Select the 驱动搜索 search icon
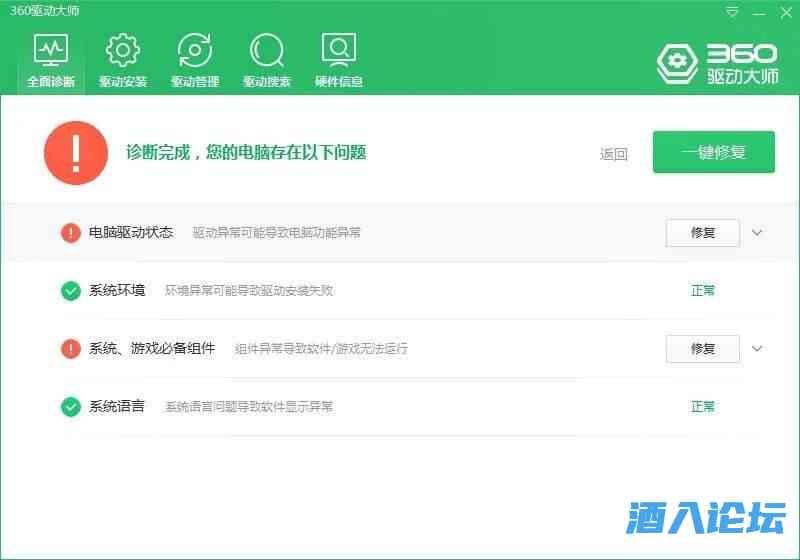The width and height of the screenshot is (800, 560). coord(267,60)
